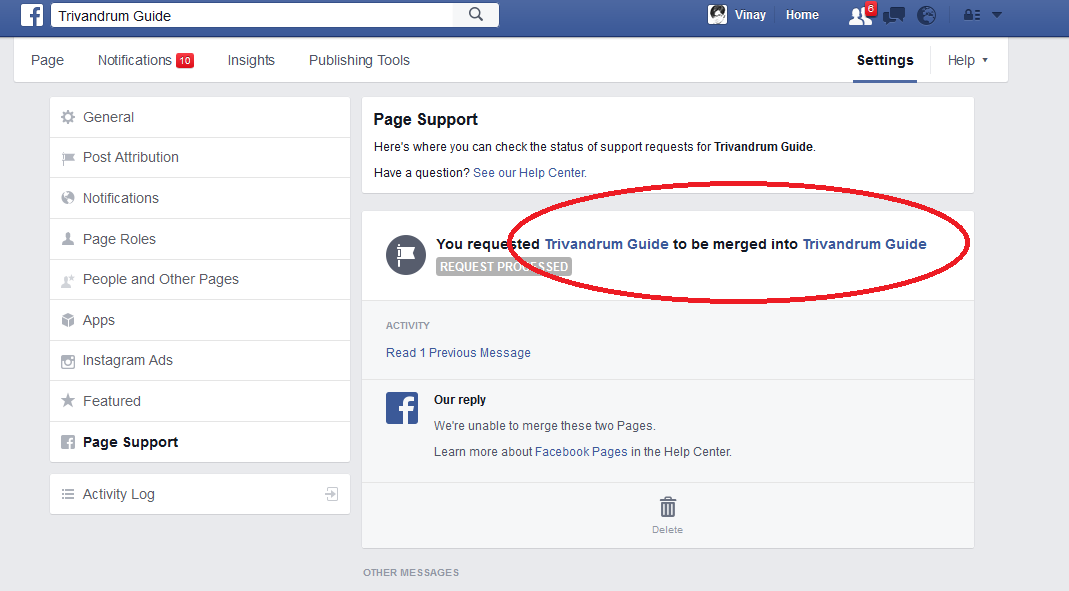Open the Messages chat icon
This screenshot has height=591, width=1069.
(895, 15)
